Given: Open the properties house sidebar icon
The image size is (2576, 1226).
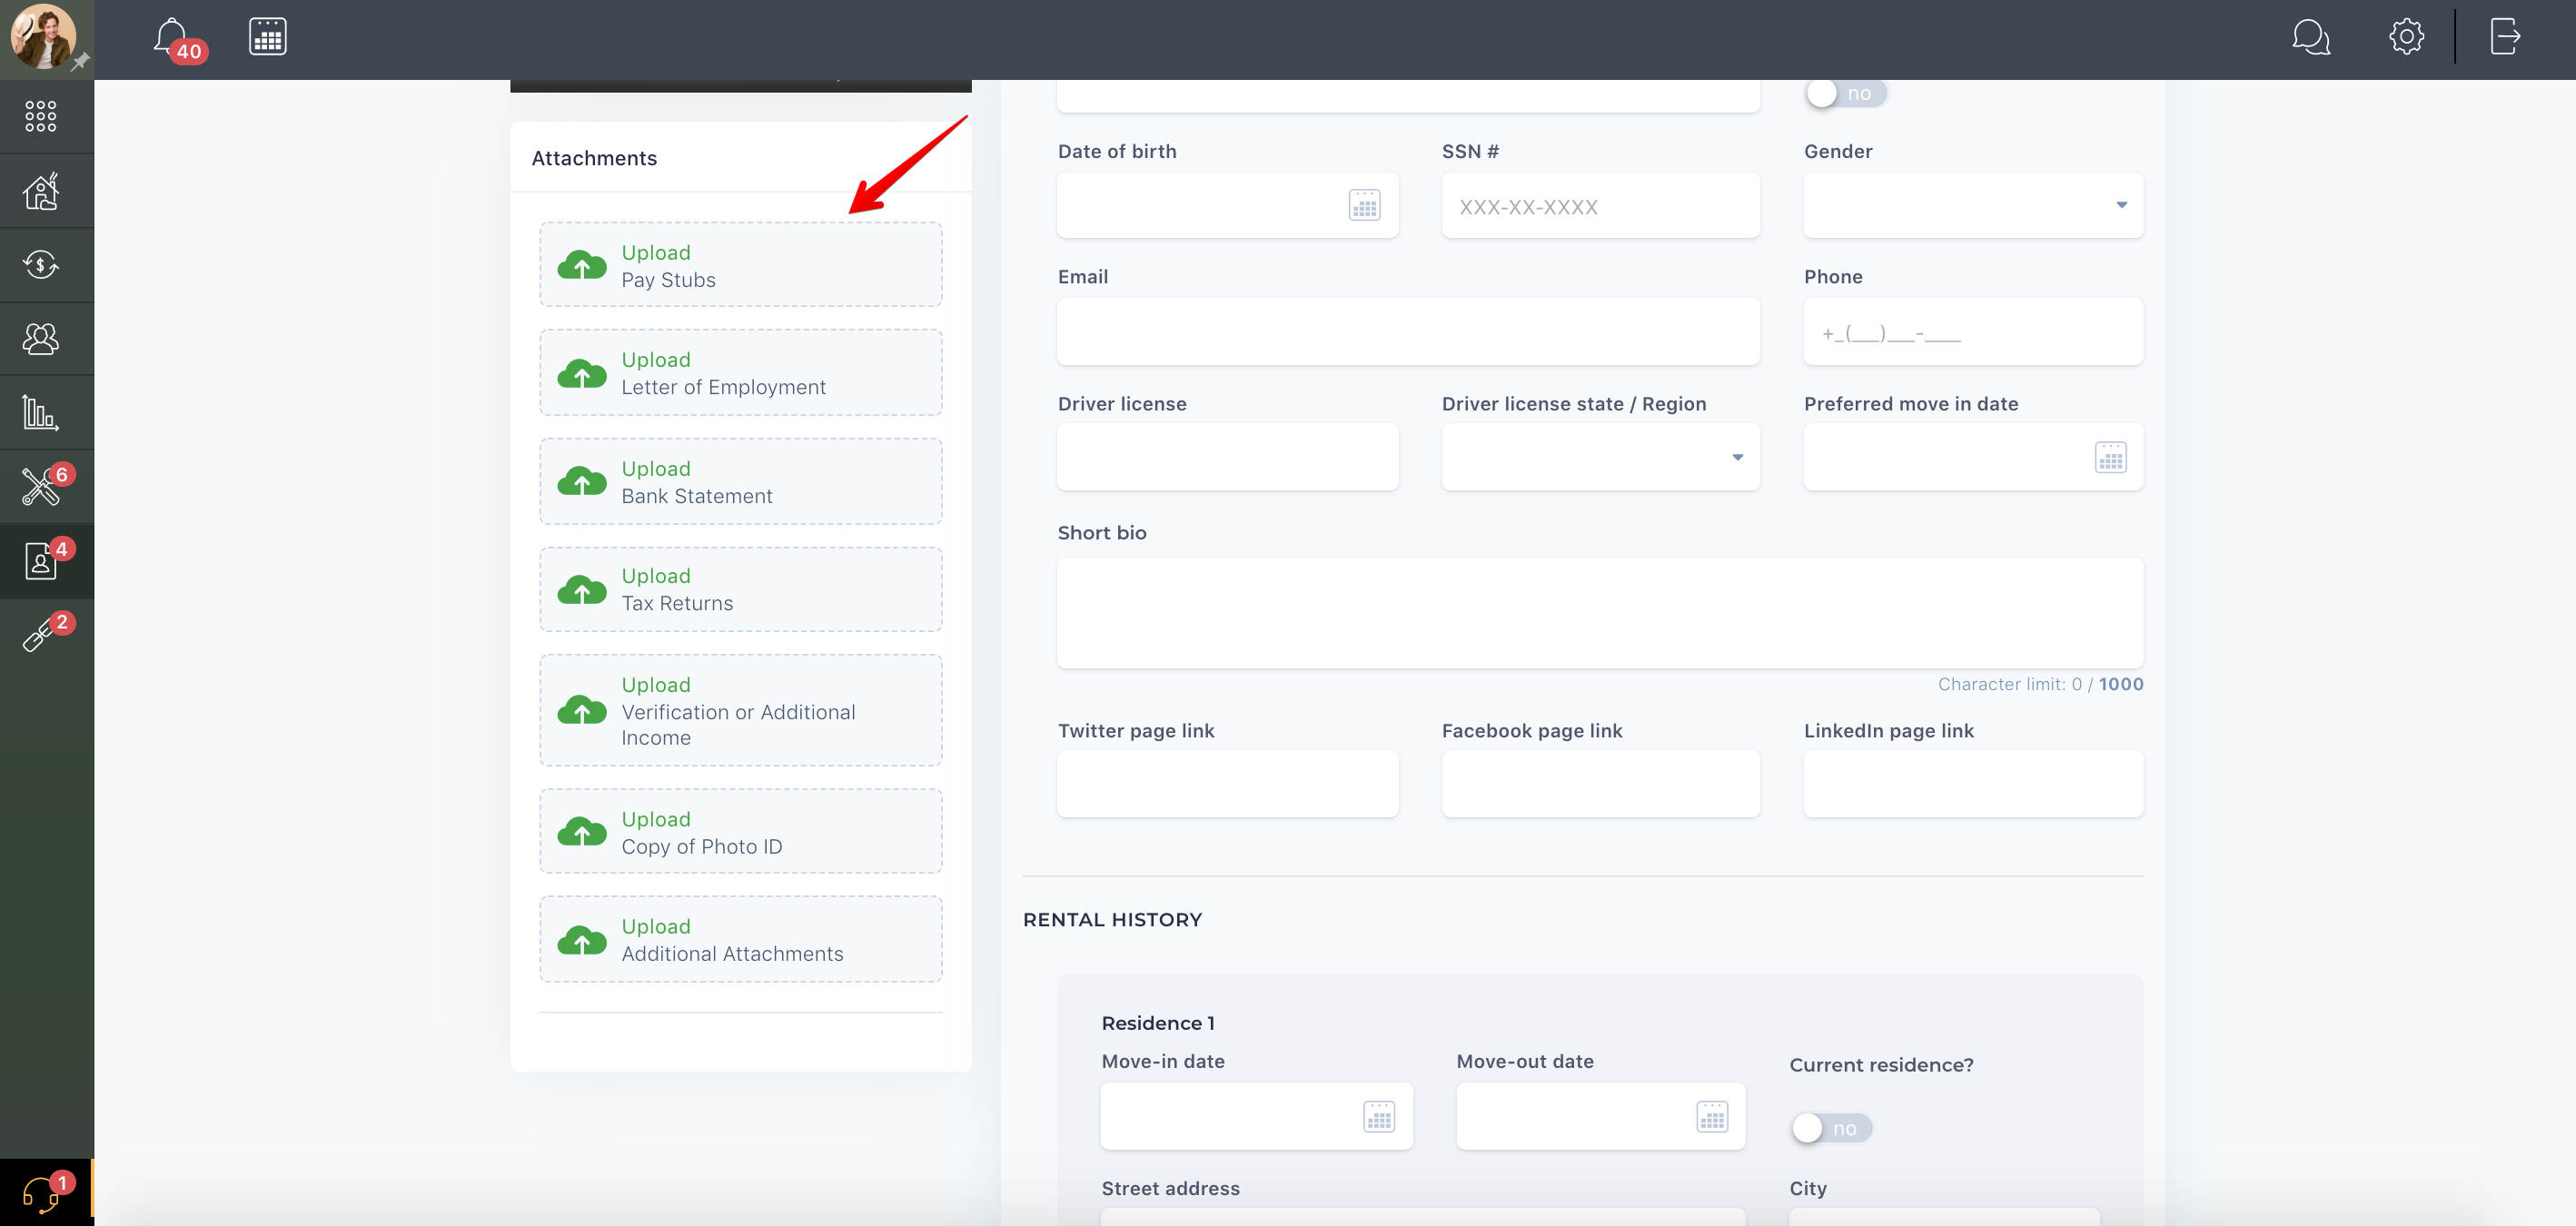Looking at the screenshot, I should (x=41, y=190).
